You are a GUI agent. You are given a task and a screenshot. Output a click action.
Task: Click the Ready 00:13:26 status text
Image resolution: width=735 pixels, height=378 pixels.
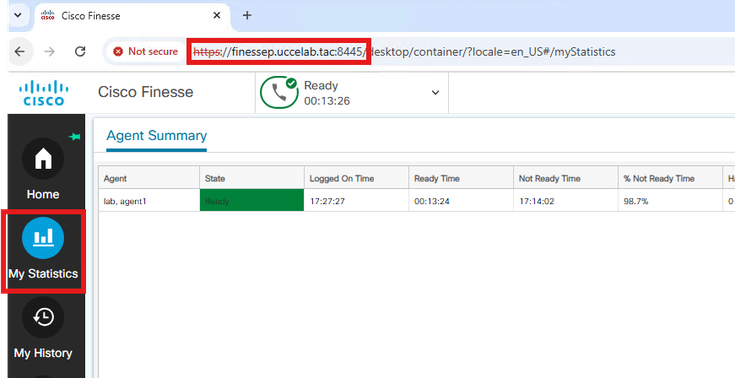[327, 93]
